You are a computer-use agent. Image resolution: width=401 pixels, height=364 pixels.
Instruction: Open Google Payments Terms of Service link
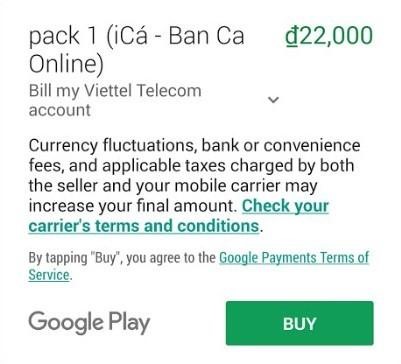199,266
